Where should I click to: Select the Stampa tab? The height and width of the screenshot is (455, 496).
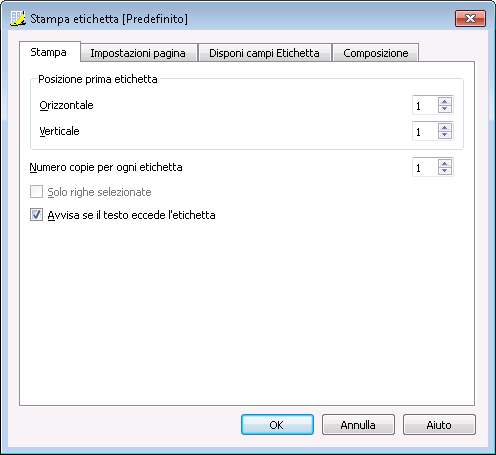[49, 52]
